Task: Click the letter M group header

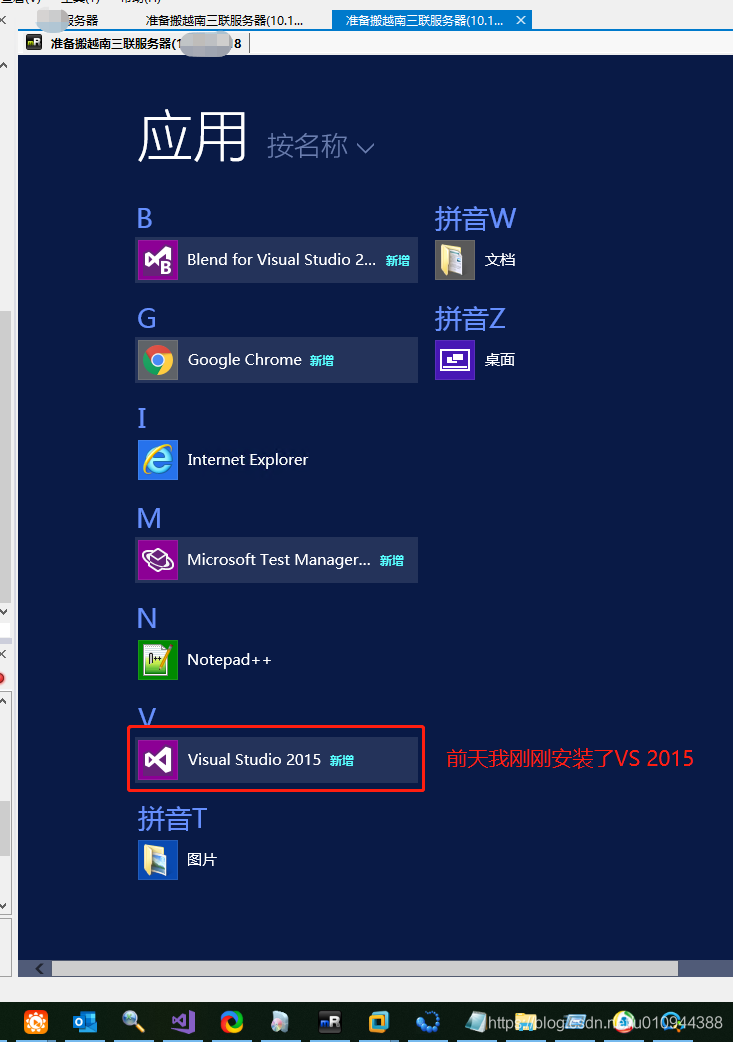Action: pyautogui.click(x=149, y=518)
